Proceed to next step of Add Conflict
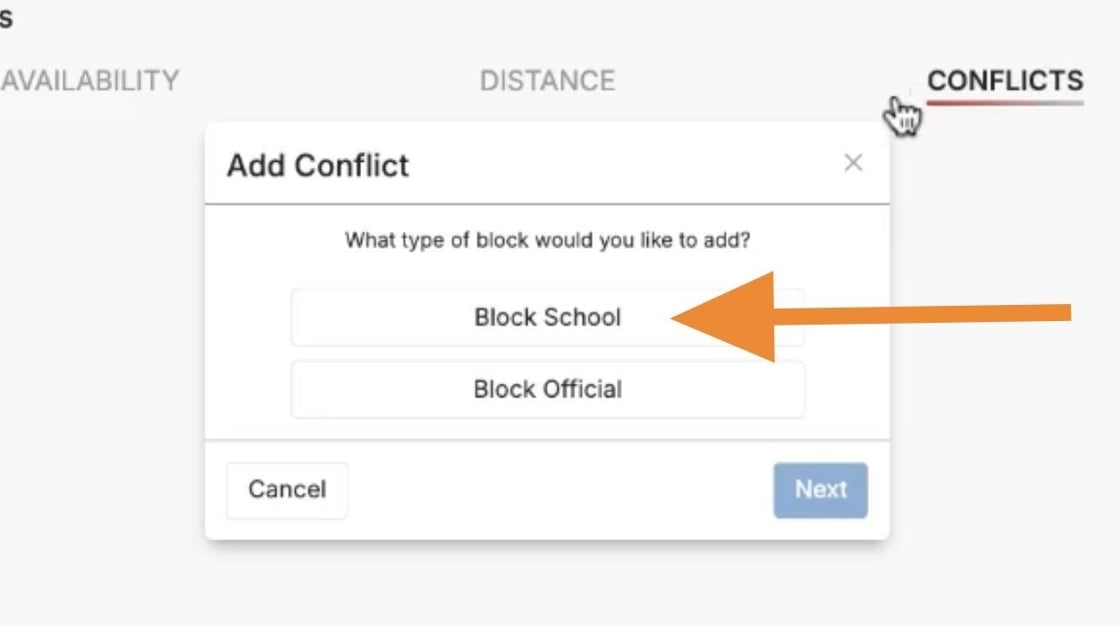The height and width of the screenshot is (626, 1120). pyautogui.click(x=820, y=490)
